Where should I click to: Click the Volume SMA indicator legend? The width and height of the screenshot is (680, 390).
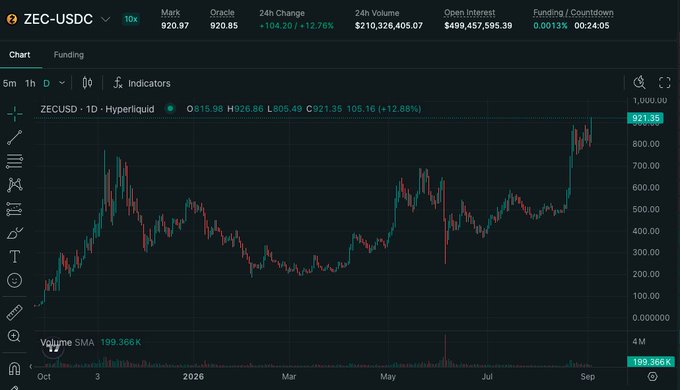pyautogui.click(x=67, y=342)
